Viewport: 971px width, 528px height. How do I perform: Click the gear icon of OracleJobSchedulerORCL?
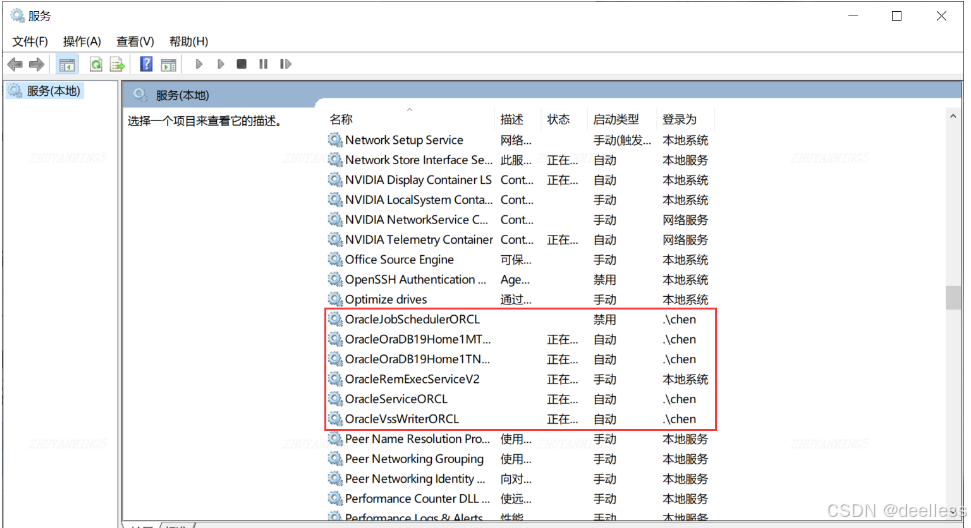335,319
